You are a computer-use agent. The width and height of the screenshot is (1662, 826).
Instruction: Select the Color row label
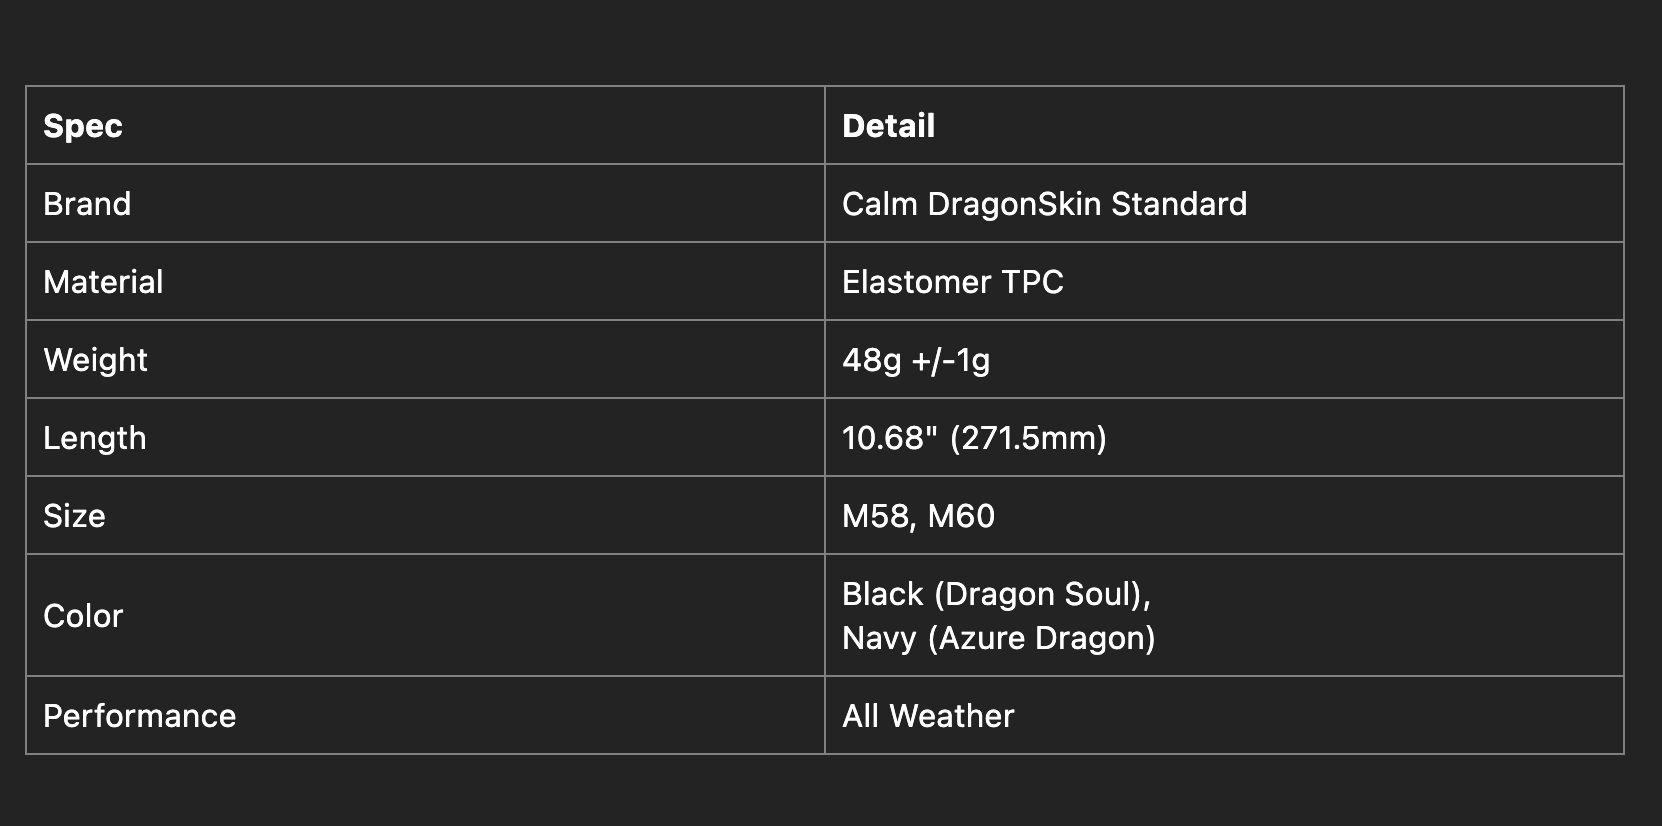[83, 616]
